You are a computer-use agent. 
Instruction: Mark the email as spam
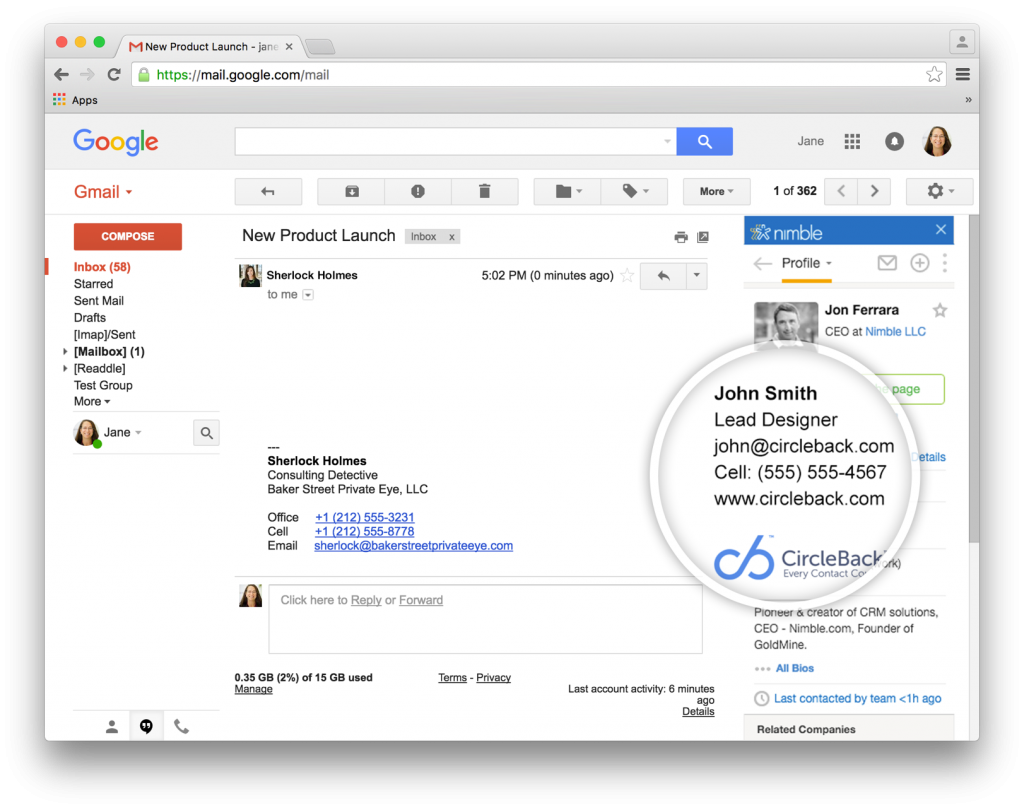pos(417,191)
